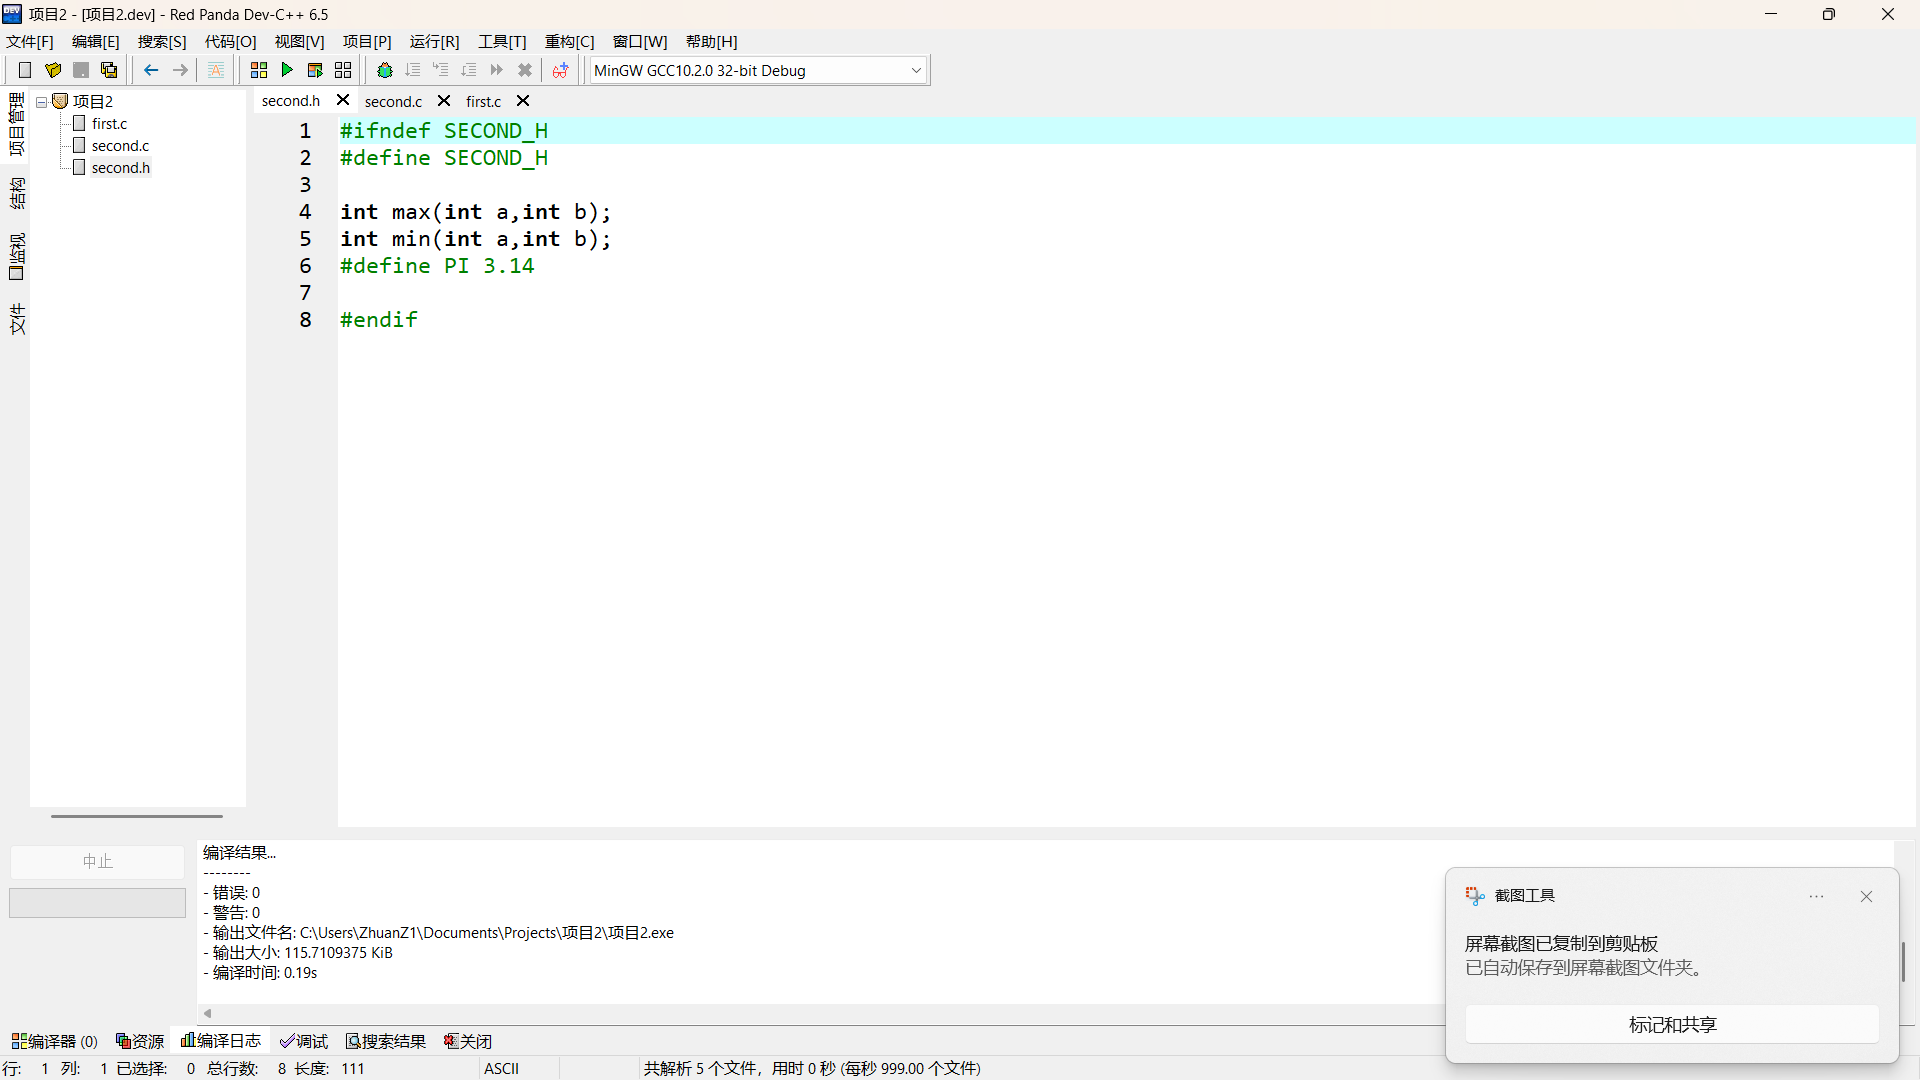The height and width of the screenshot is (1080, 1920).
Task: Close the second.c editor tab
Action: pyautogui.click(x=444, y=101)
